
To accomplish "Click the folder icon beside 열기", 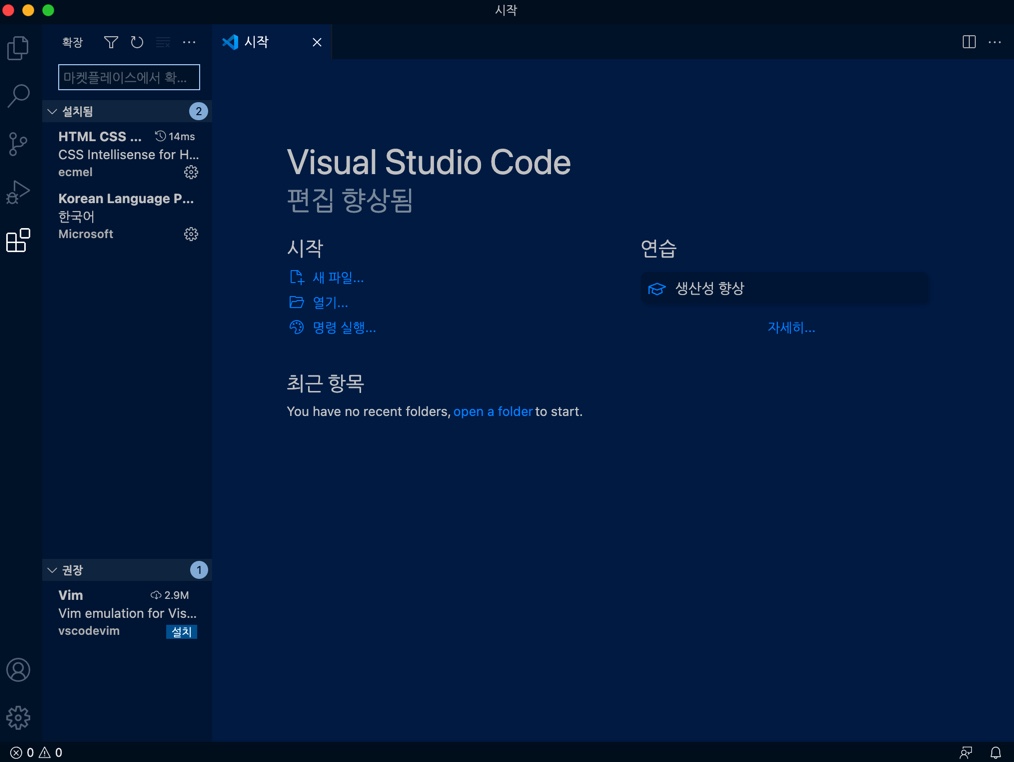I will (x=296, y=302).
